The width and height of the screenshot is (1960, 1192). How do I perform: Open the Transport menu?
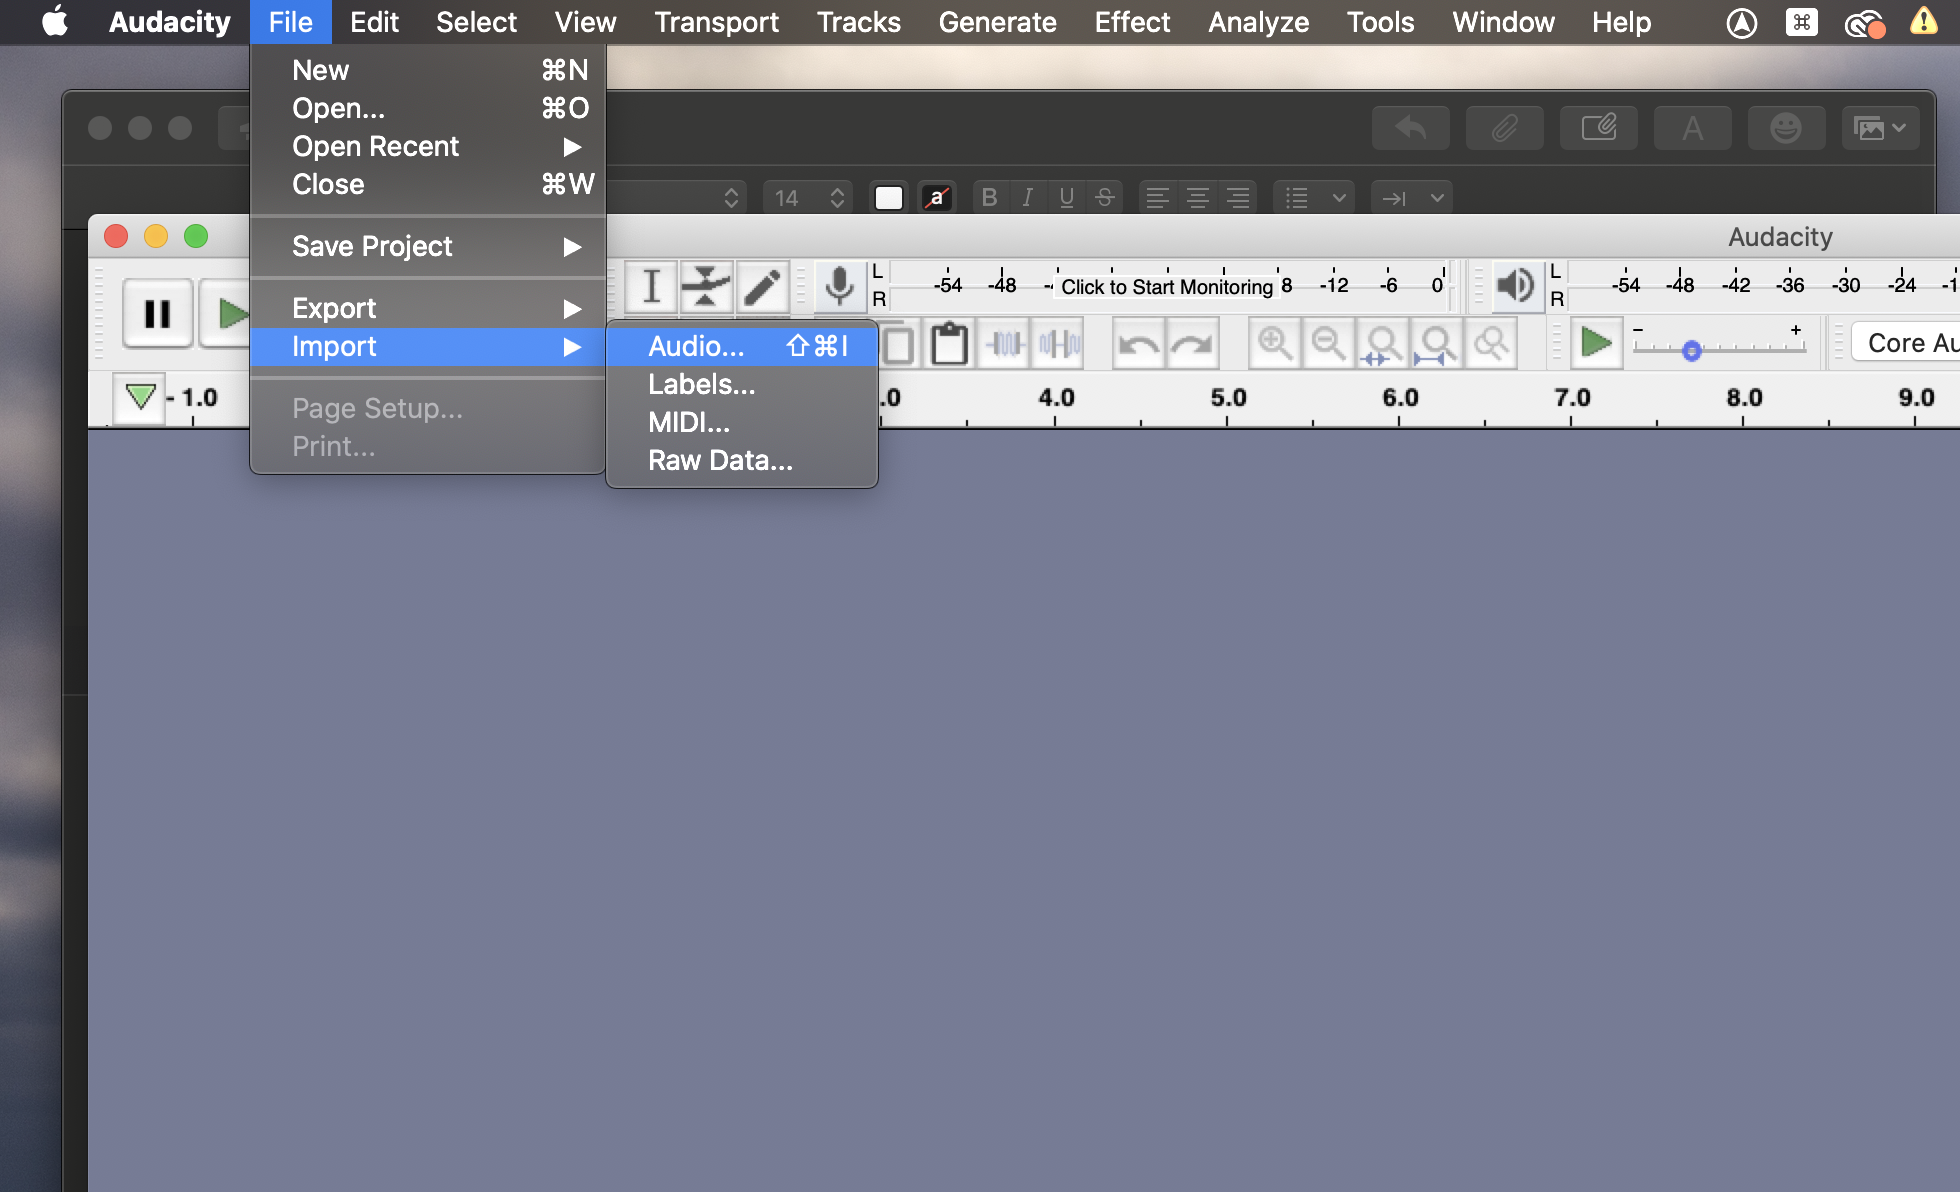(x=716, y=22)
